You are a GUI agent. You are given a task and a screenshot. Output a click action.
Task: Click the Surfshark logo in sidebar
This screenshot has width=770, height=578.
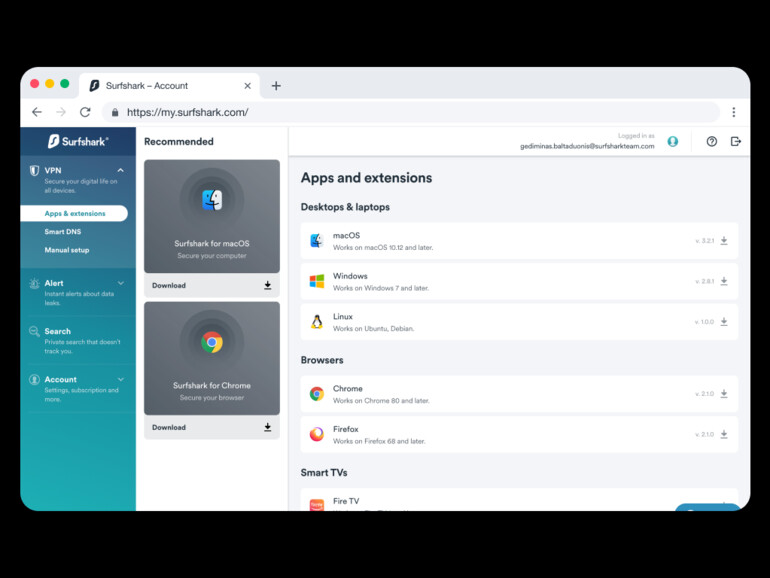click(78, 141)
